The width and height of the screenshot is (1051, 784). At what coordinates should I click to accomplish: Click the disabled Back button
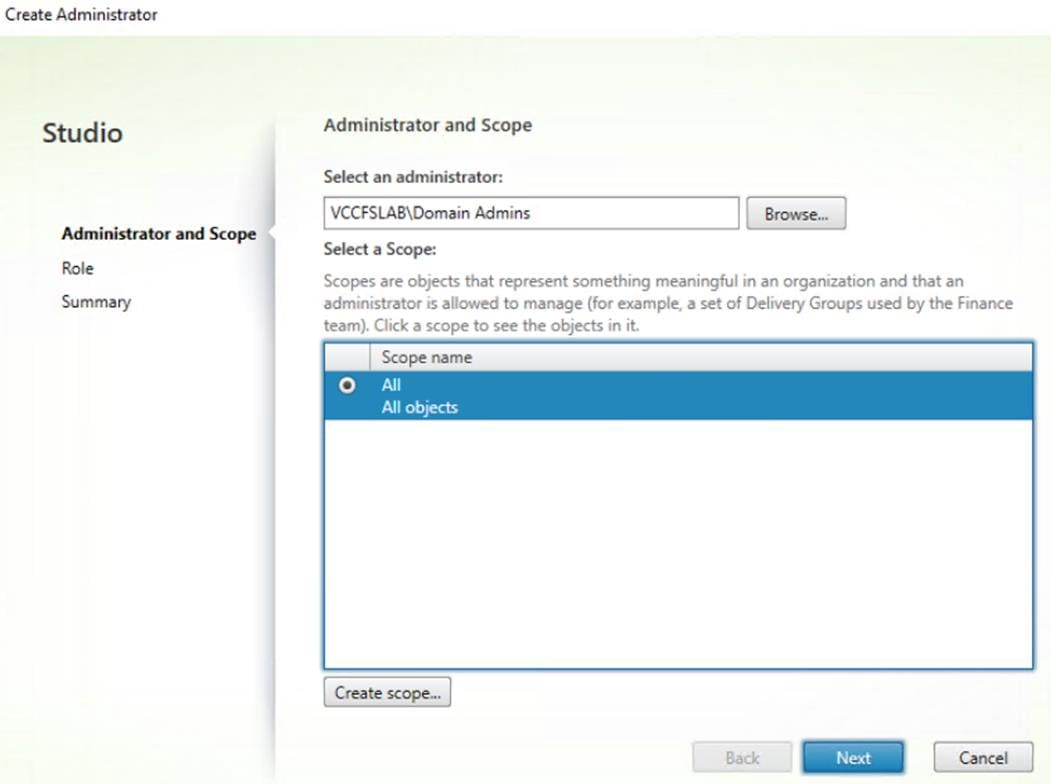(742, 757)
